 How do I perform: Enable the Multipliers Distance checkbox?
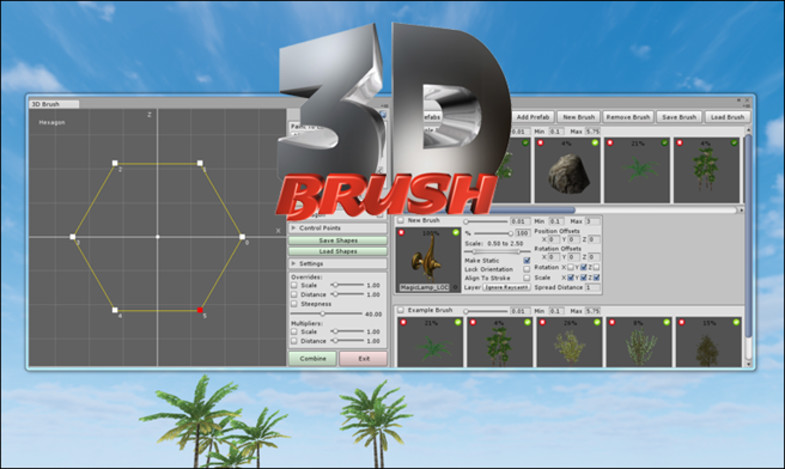click(294, 341)
